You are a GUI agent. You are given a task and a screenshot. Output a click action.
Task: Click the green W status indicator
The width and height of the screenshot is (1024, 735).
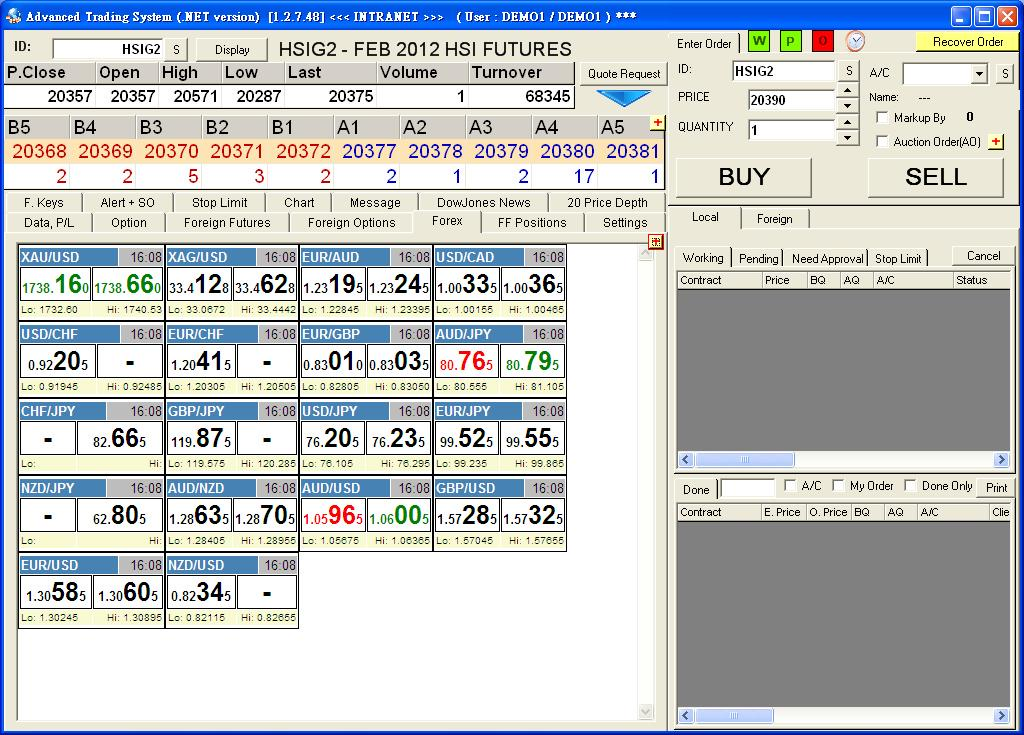(x=759, y=41)
